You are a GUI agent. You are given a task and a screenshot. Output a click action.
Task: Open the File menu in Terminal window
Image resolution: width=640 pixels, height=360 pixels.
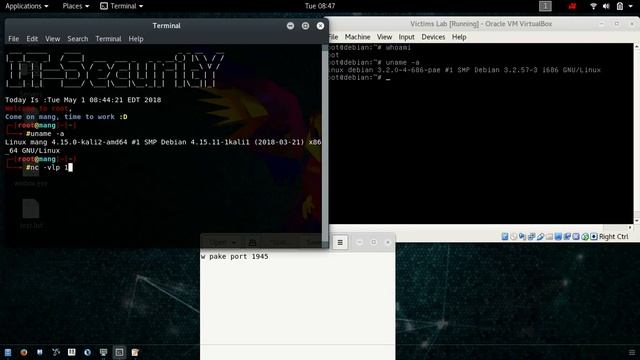(13, 39)
